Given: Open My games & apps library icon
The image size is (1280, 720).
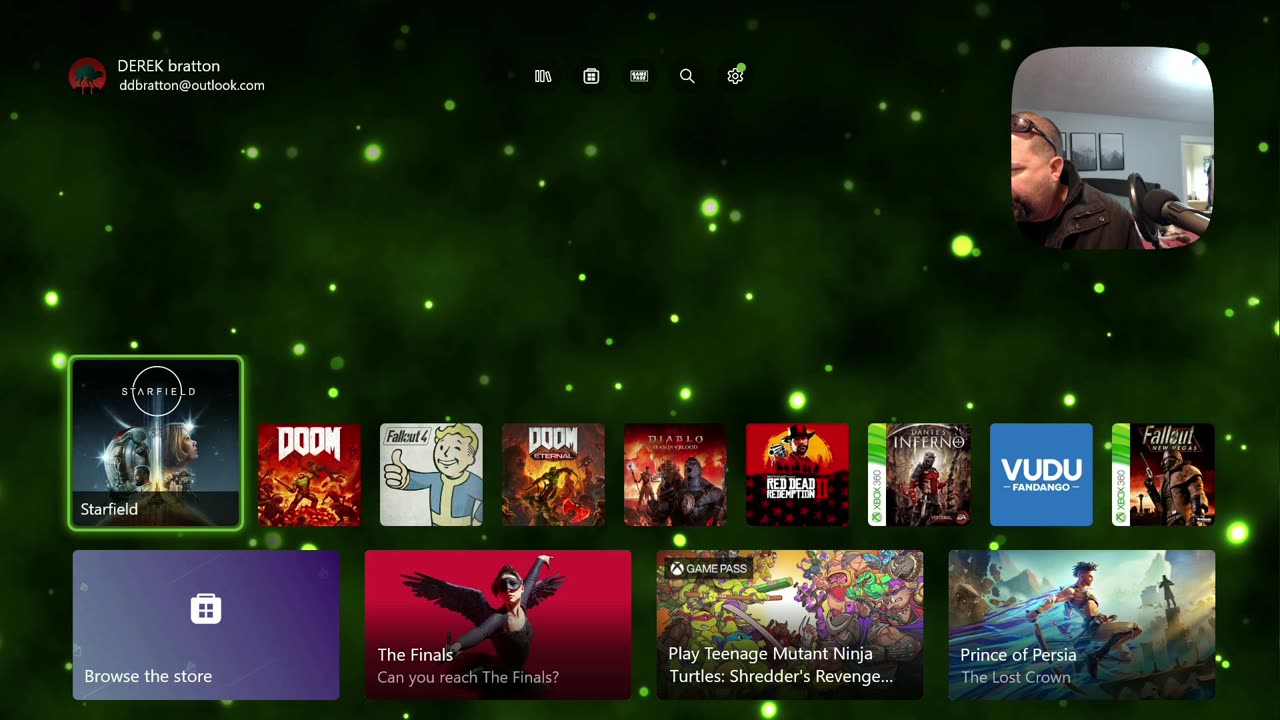Looking at the screenshot, I should tap(543, 76).
